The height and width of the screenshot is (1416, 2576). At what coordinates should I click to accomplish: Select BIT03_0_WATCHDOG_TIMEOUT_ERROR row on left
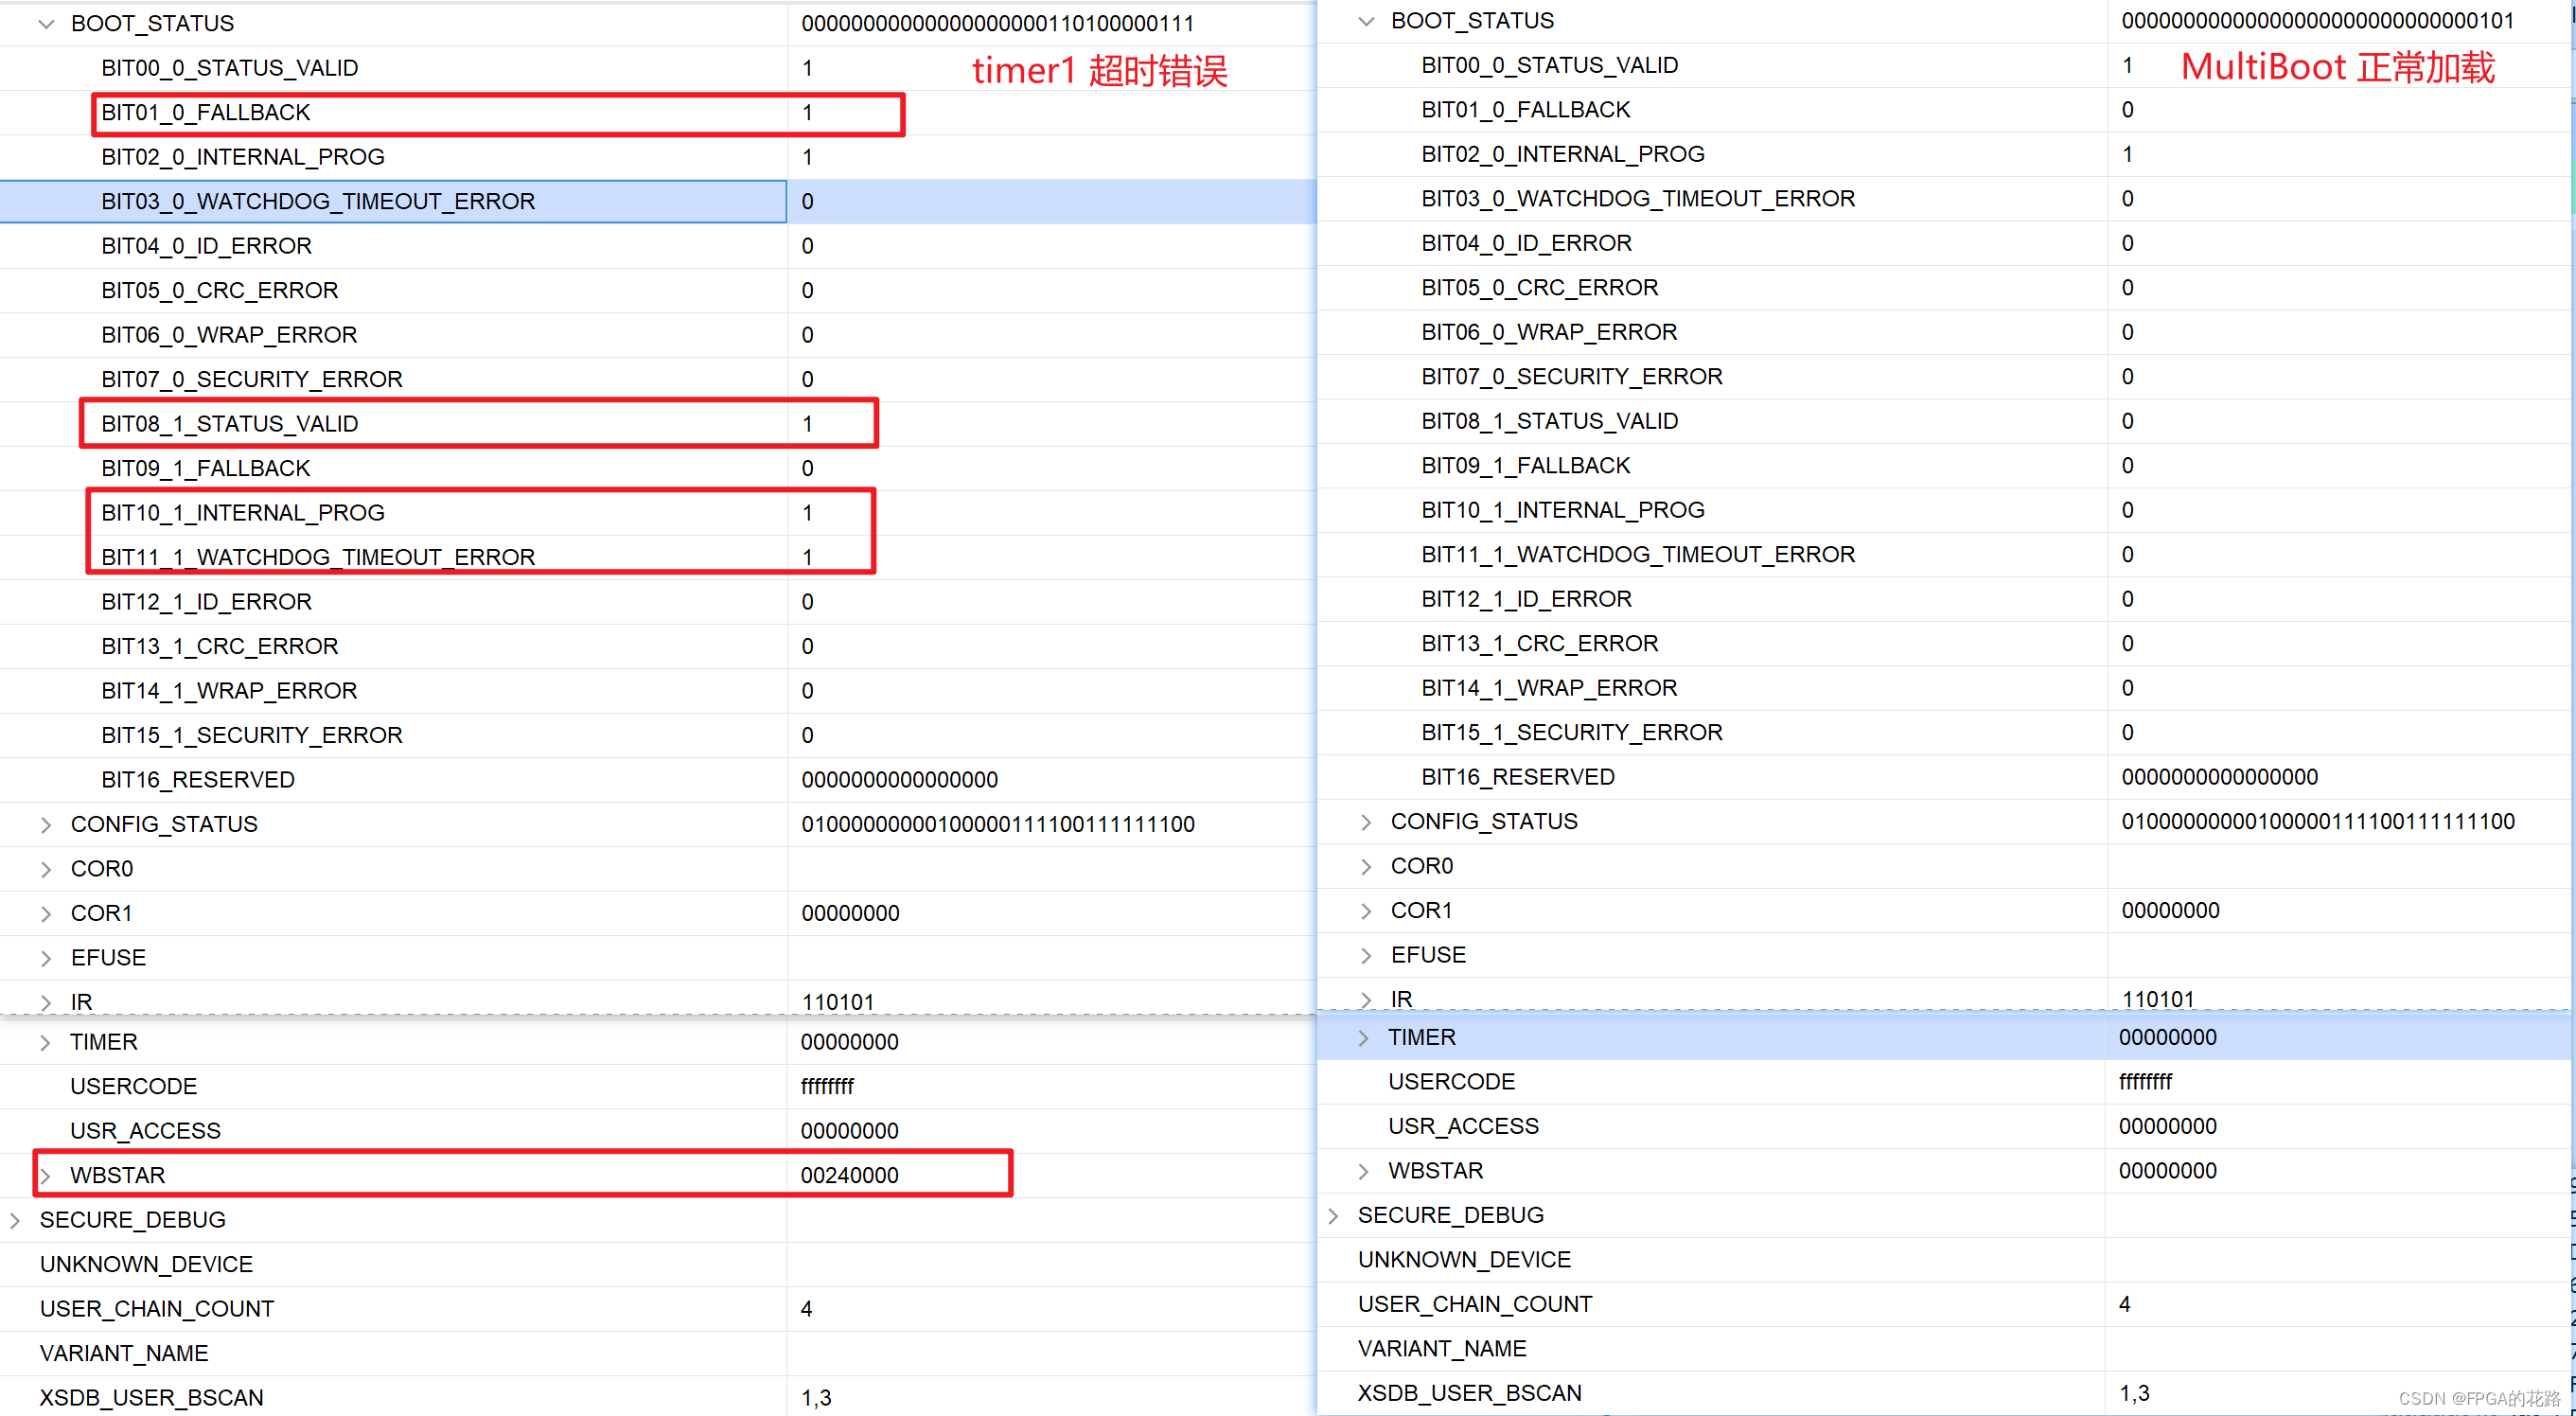pyautogui.click(x=317, y=201)
